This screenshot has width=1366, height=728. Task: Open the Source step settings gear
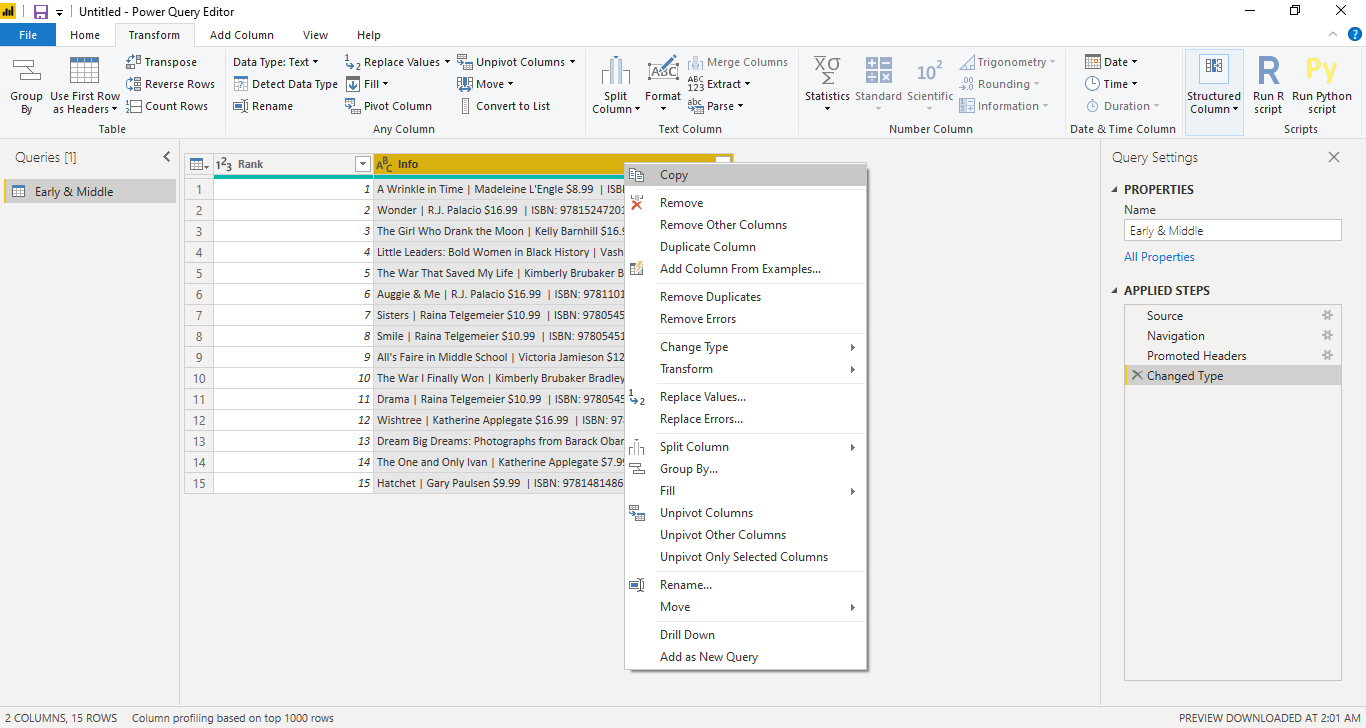coord(1328,315)
